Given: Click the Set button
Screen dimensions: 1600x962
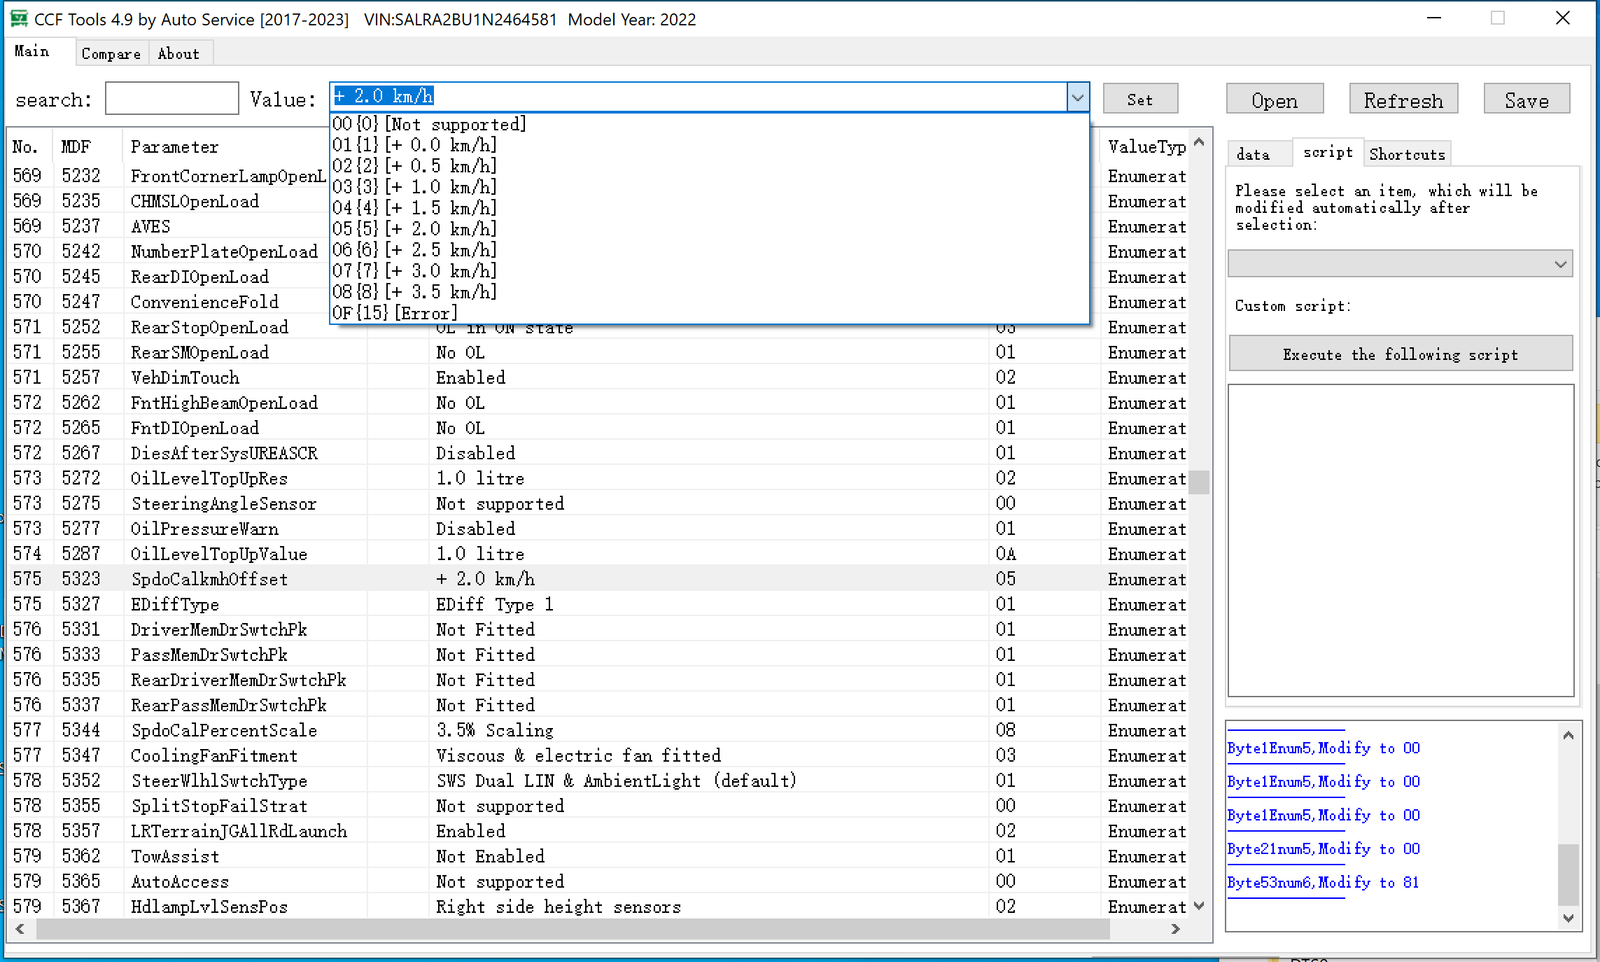Looking at the screenshot, I should pyautogui.click(x=1140, y=99).
